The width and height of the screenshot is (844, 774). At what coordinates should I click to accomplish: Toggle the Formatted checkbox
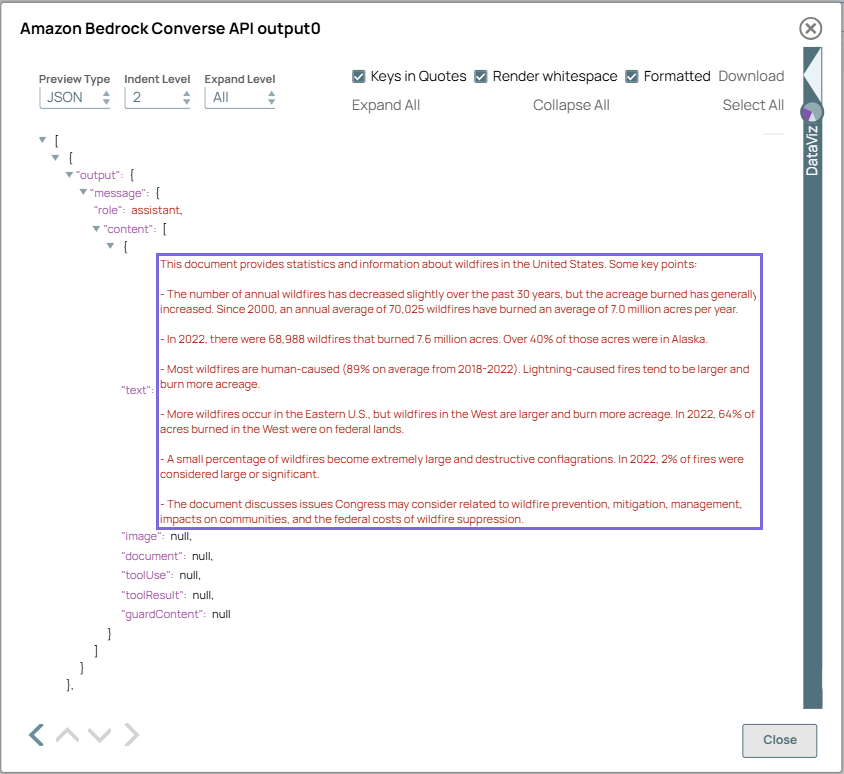click(x=632, y=76)
